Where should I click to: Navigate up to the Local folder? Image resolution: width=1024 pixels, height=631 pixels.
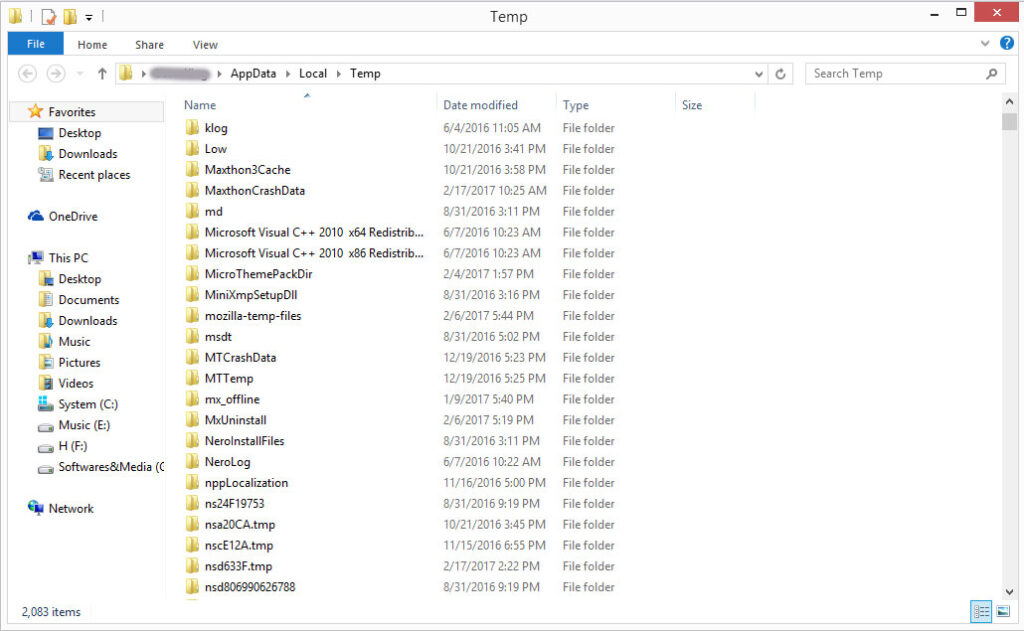pyautogui.click(x=102, y=73)
